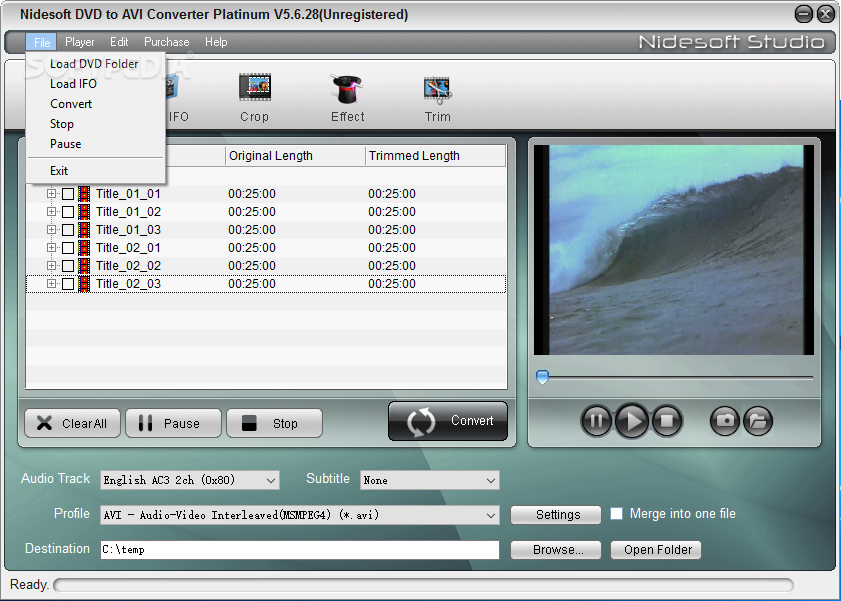Expand the Title_02_02 tree node
Image resolution: width=841 pixels, height=601 pixels.
[x=51, y=265]
